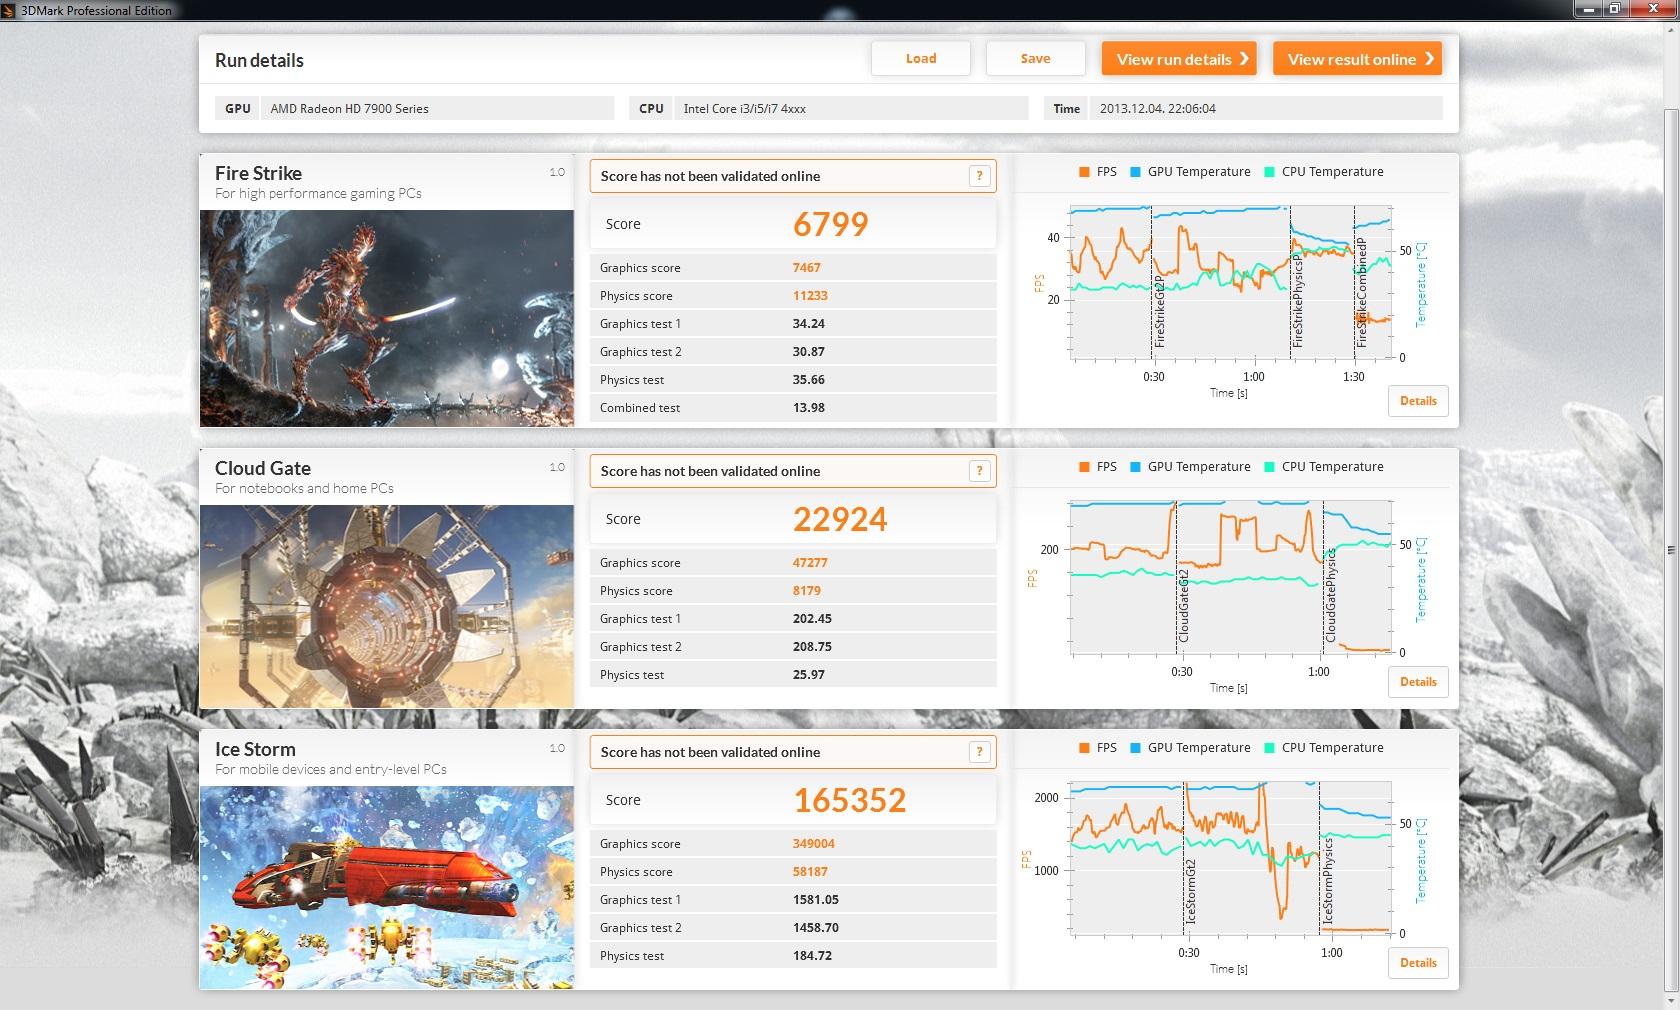Open Details for Cloud Gate chart
This screenshot has height=1010, width=1680.
pos(1418,682)
